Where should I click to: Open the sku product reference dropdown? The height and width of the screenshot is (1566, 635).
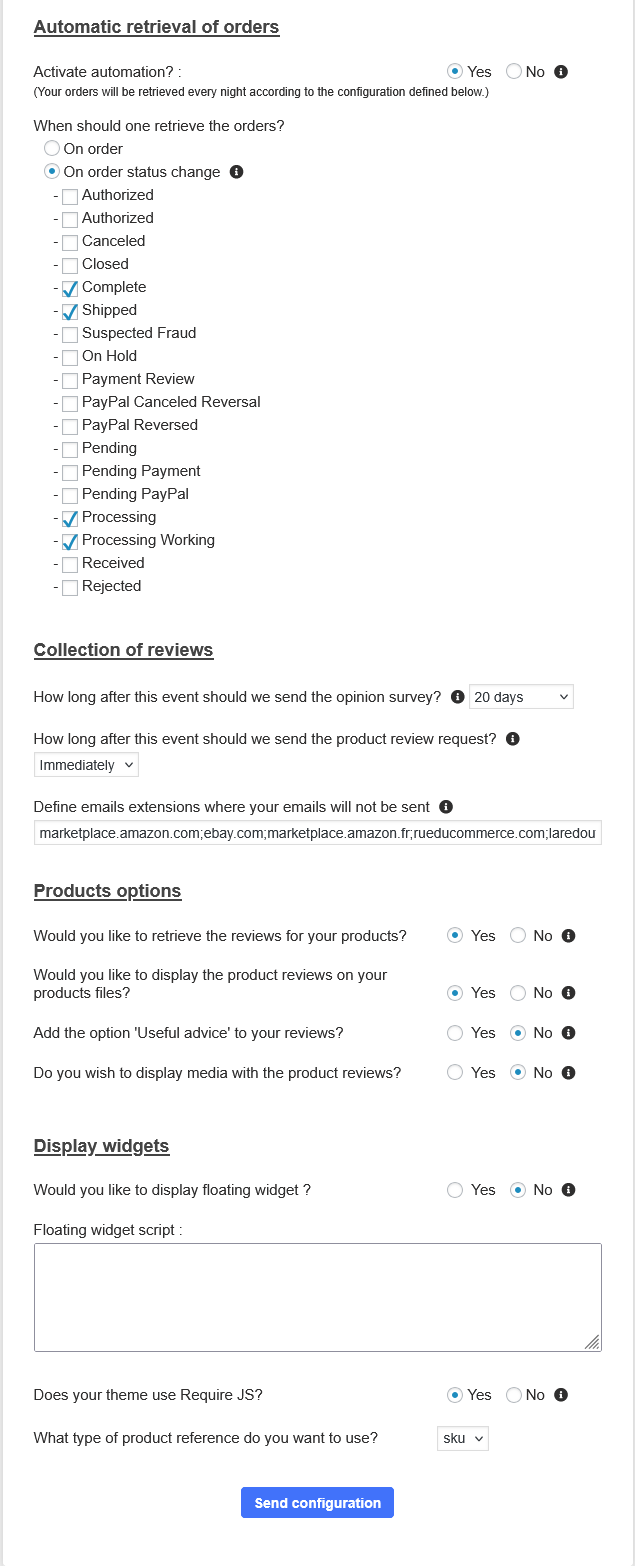tap(463, 1439)
